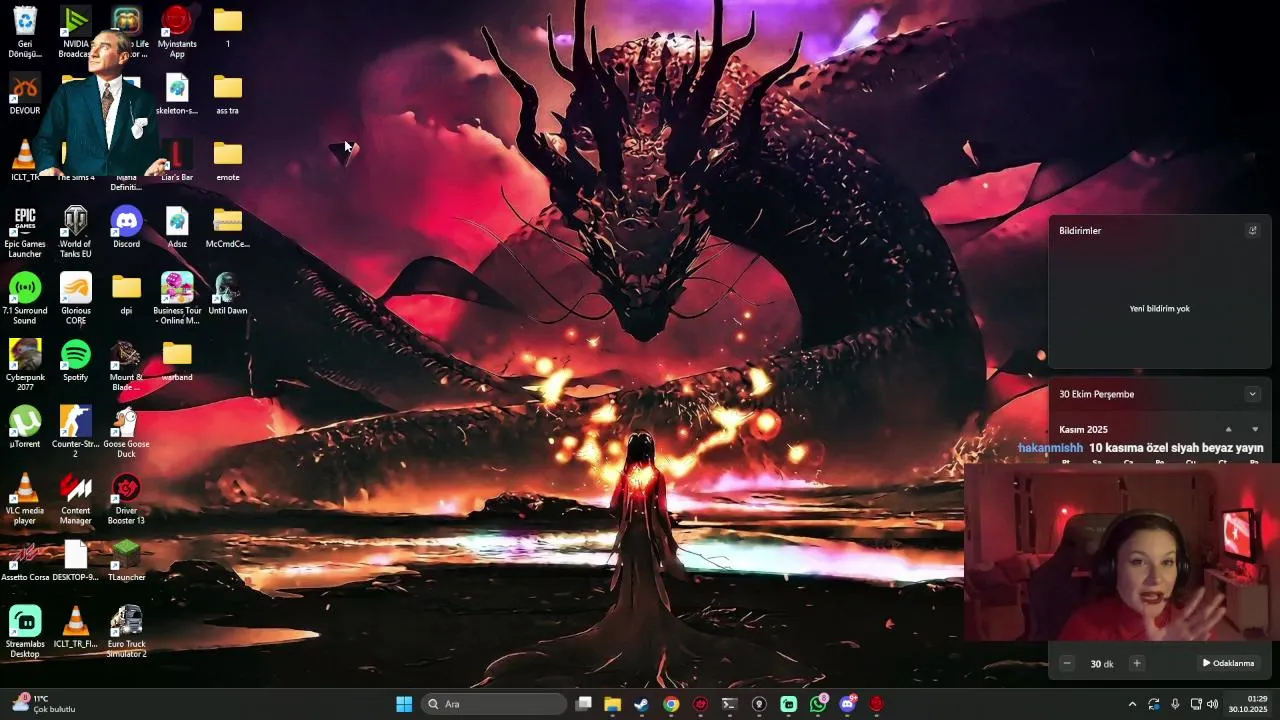
Task: Expand the hidden system tray icons chevron
Action: pos(1132,704)
